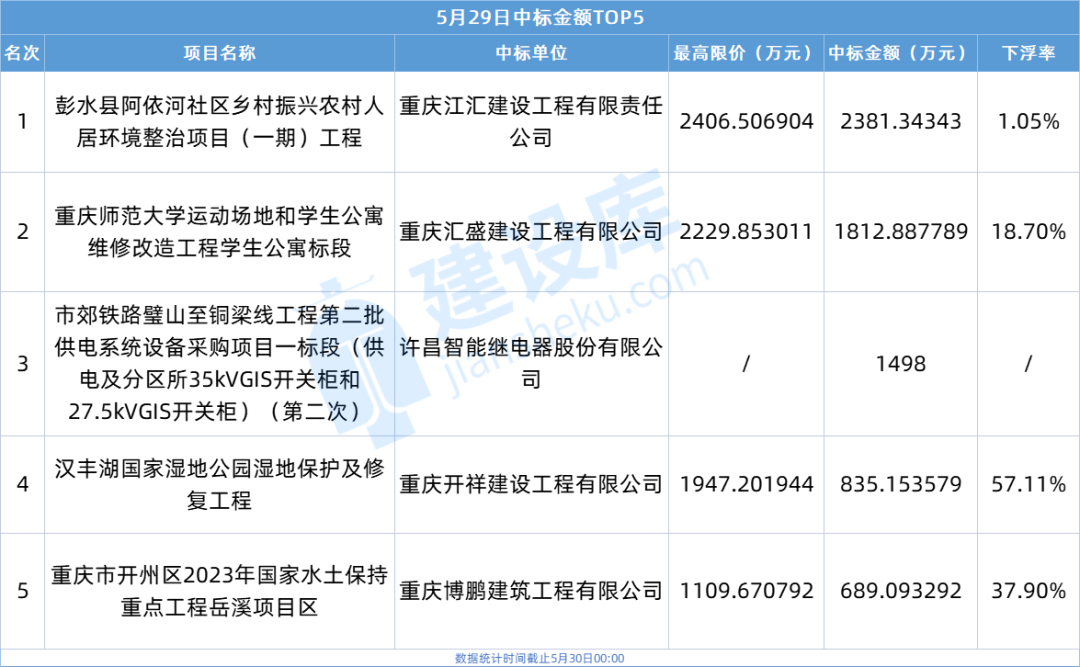This screenshot has width=1080, height=667.
Task: Click the 689.093292 bid amount cell
Action: point(900,591)
